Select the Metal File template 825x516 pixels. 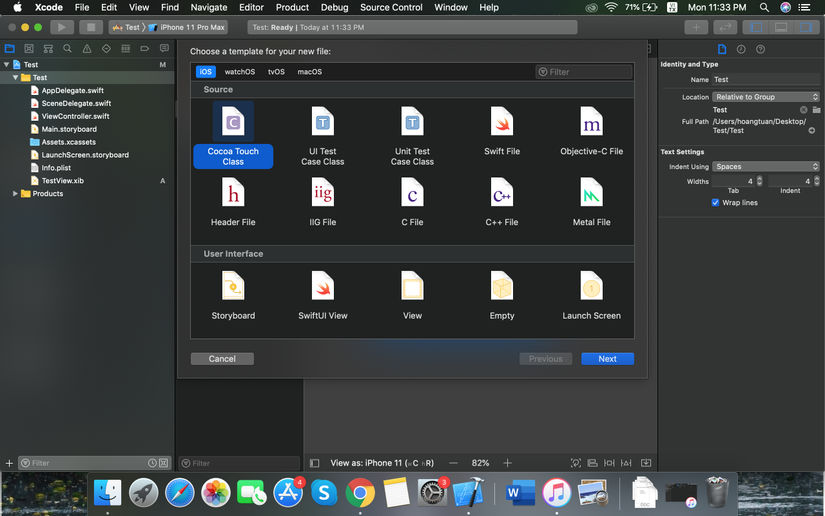(x=591, y=193)
